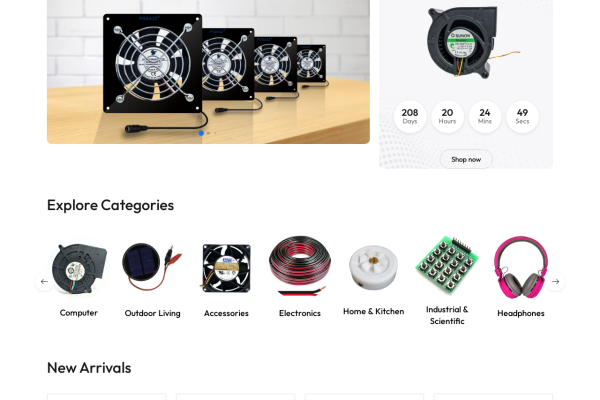Click the Headphones category label
This screenshot has height=400, width=600.
tap(520, 313)
